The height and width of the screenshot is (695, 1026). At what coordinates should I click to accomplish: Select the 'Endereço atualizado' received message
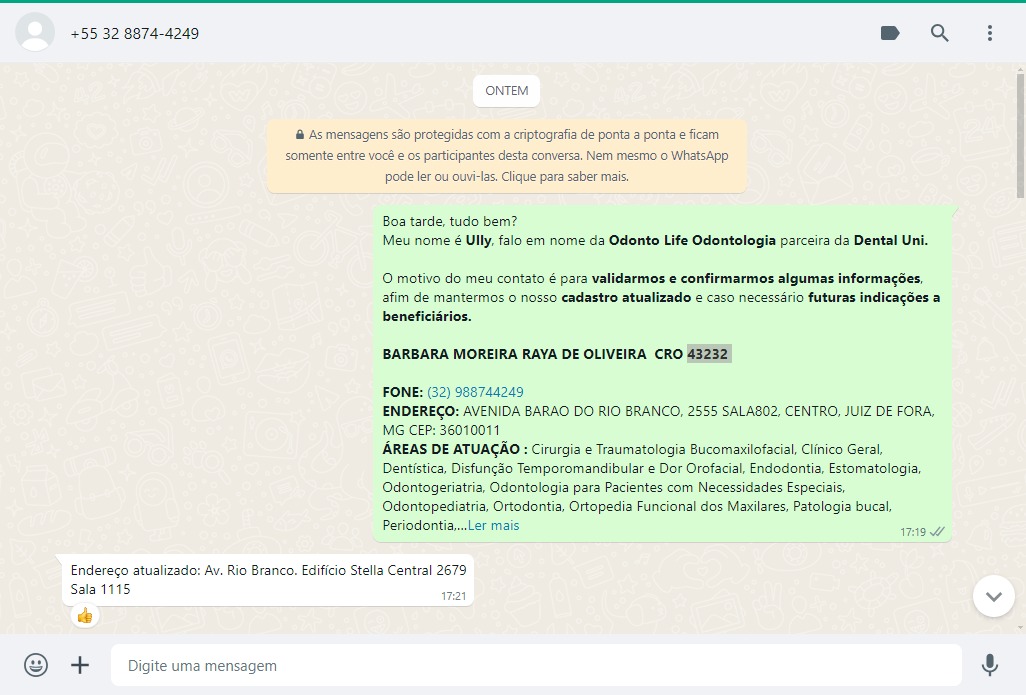tap(267, 580)
